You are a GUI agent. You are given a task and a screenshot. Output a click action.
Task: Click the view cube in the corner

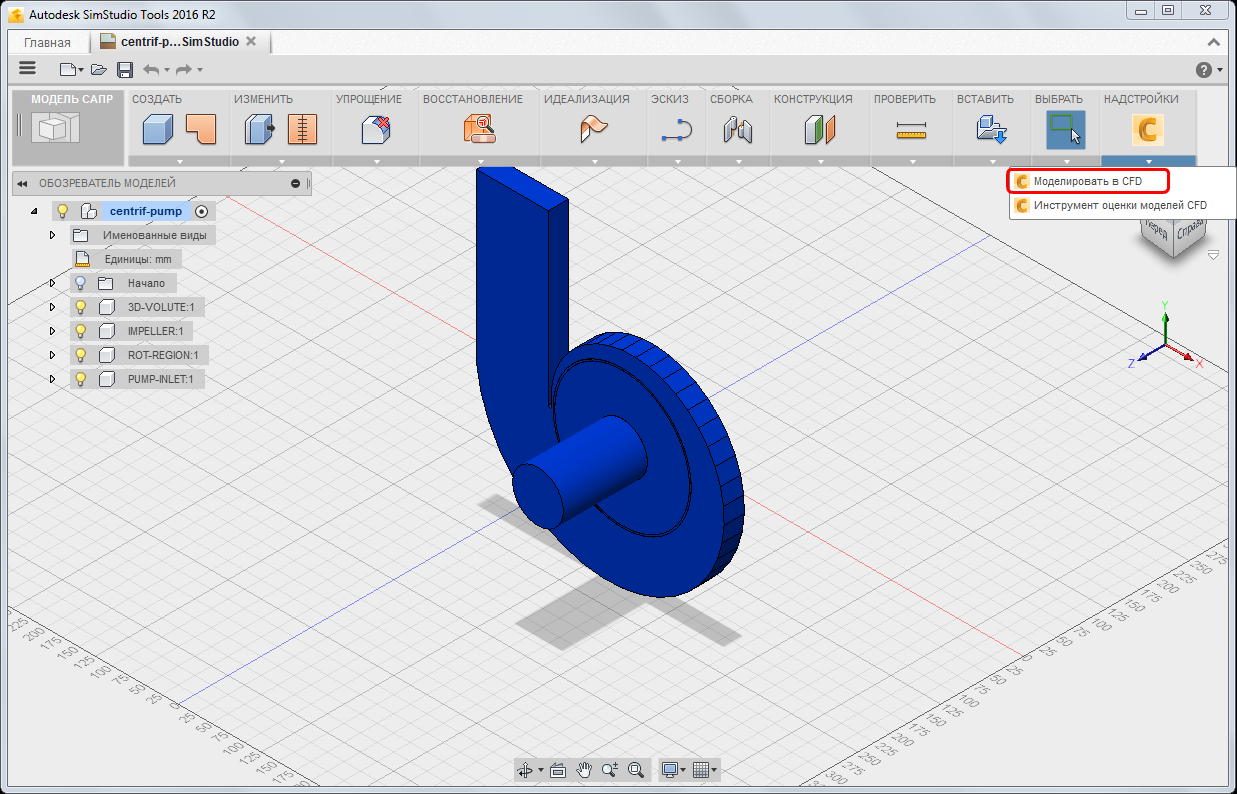[x=1174, y=239]
